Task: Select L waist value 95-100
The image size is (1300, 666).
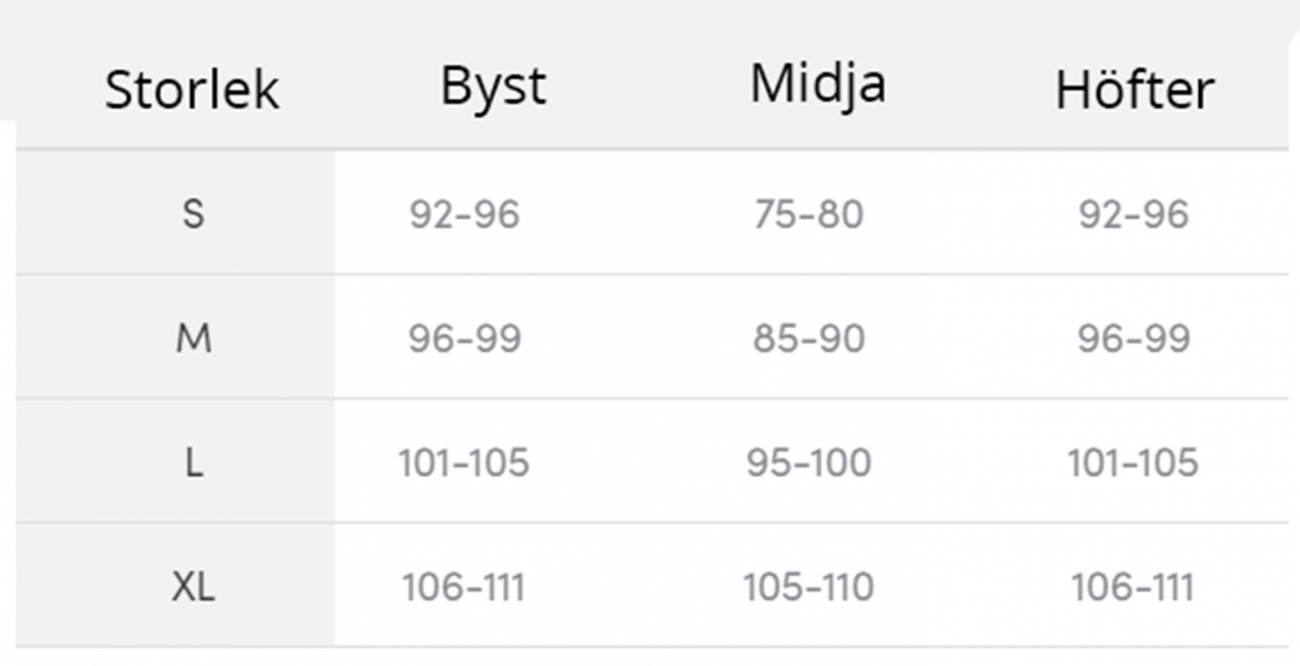Action: coord(808,463)
